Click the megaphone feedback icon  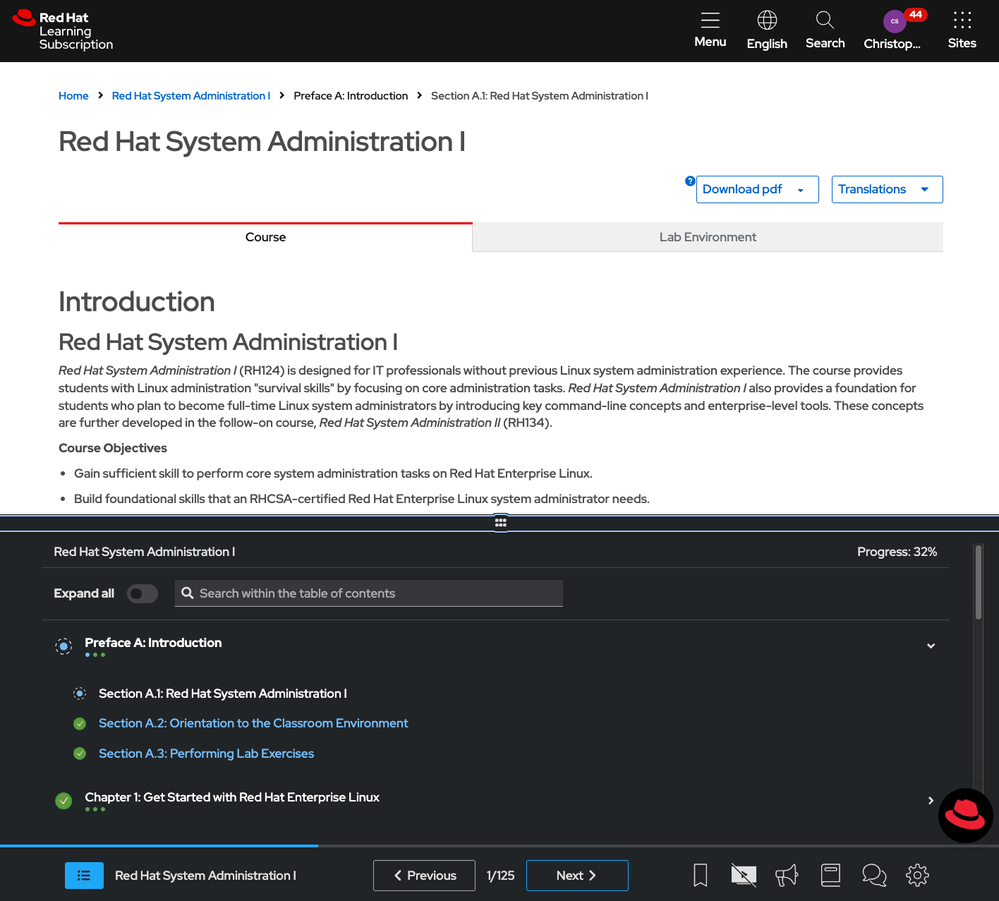787,875
